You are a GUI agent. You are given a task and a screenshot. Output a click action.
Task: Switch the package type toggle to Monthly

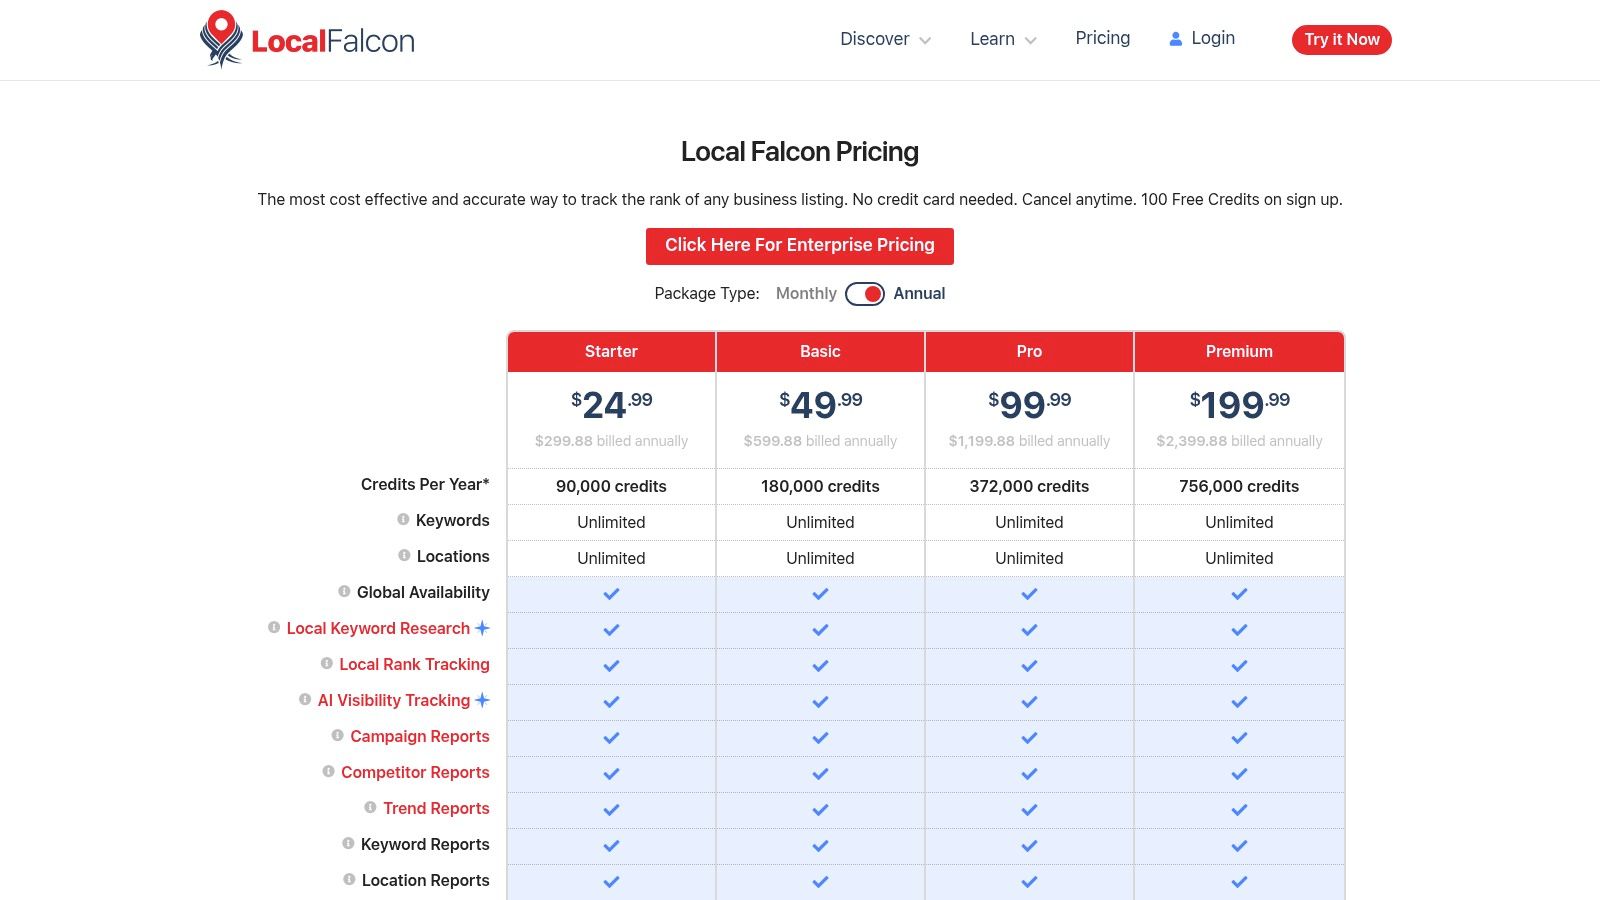tap(806, 293)
